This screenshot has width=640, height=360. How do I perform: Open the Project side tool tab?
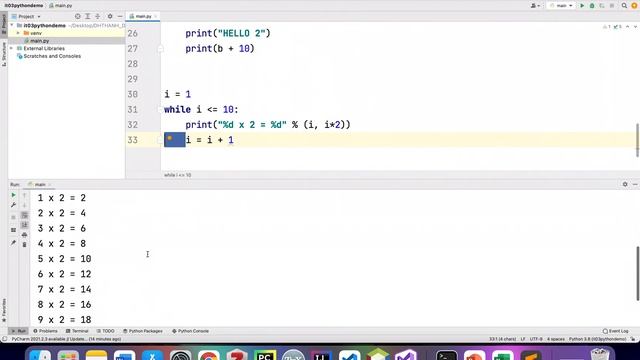(4, 23)
